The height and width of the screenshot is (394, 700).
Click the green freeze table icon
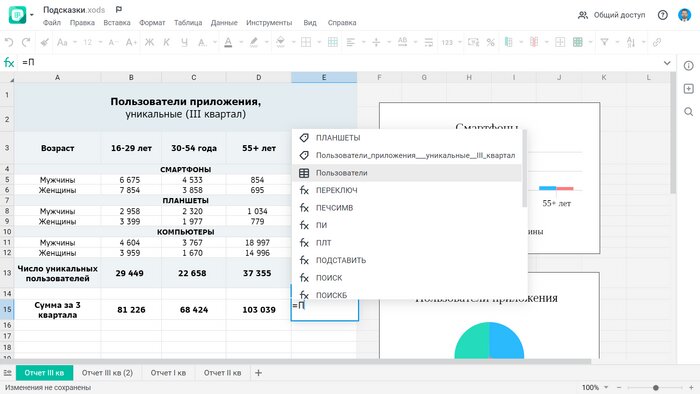pyautogui.click(x=578, y=42)
